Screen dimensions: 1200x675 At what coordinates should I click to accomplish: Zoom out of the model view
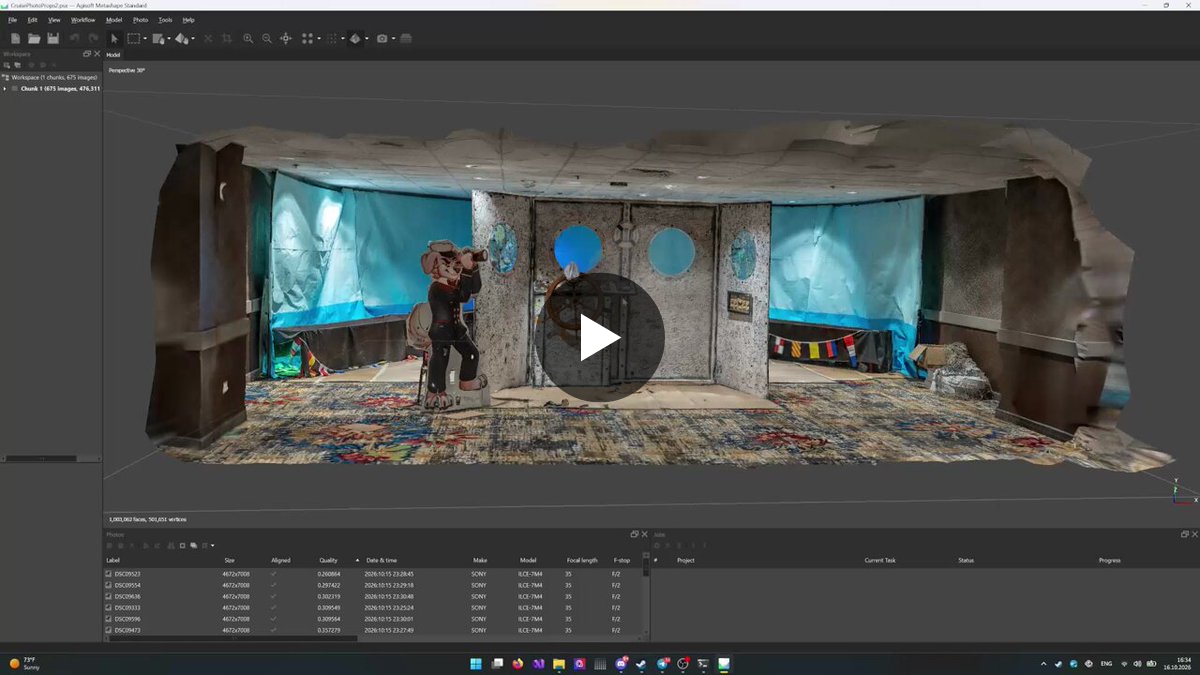(267, 38)
